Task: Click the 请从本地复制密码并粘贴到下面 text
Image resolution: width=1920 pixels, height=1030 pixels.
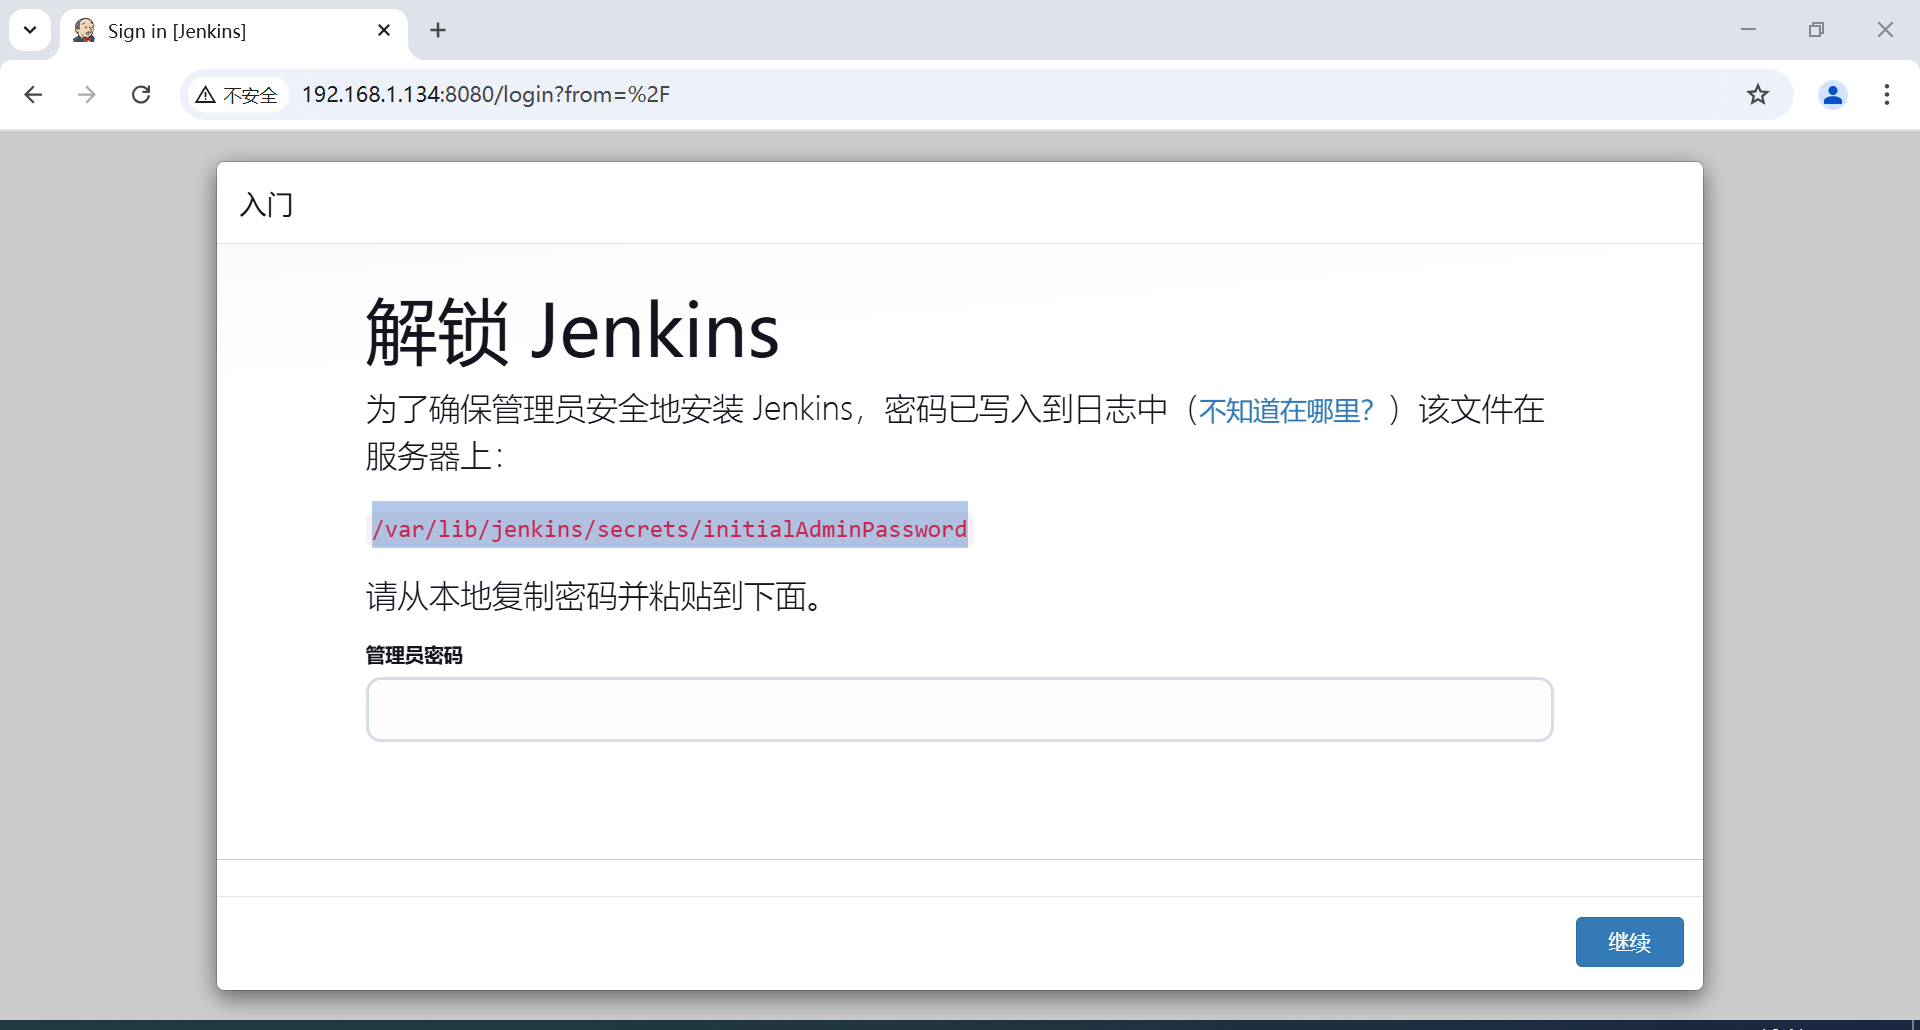Action: pyautogui.click(x=596, y=596)
